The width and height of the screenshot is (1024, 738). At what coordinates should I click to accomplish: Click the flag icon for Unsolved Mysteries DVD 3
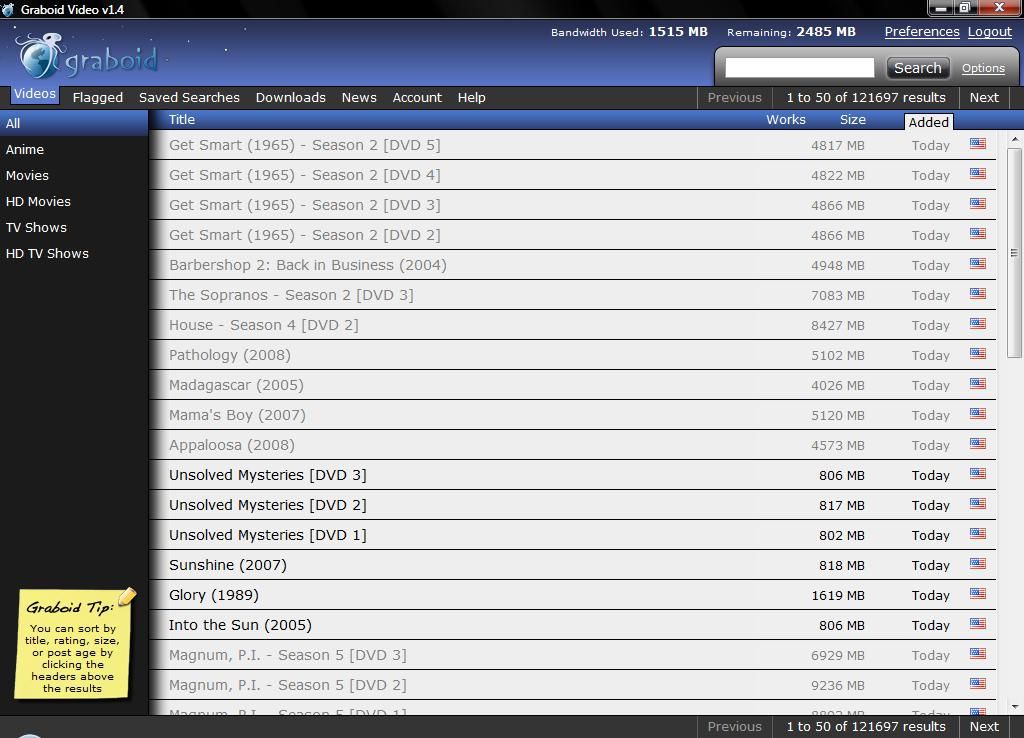click(978, 474)
